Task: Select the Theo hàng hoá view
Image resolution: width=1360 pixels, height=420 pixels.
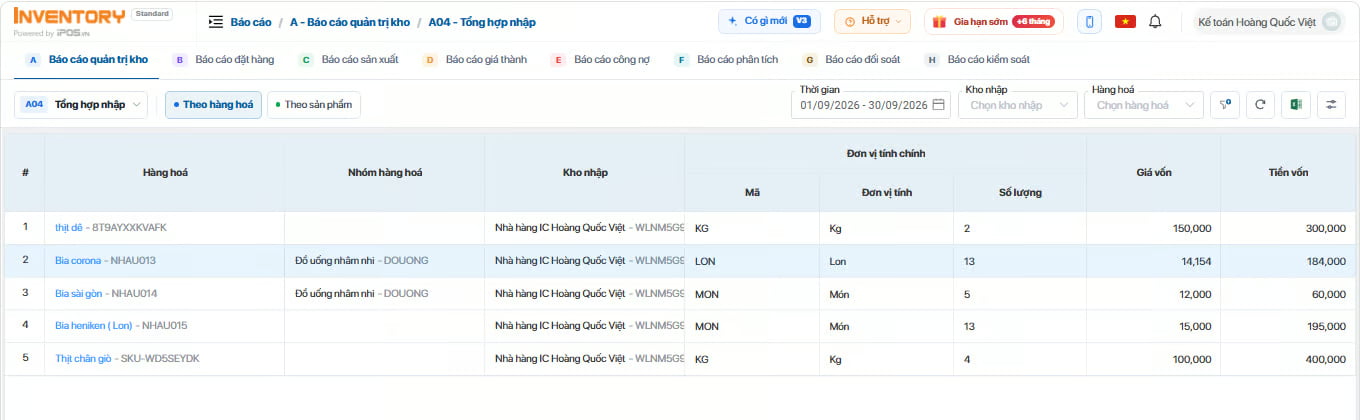Action: click(213, 104)
